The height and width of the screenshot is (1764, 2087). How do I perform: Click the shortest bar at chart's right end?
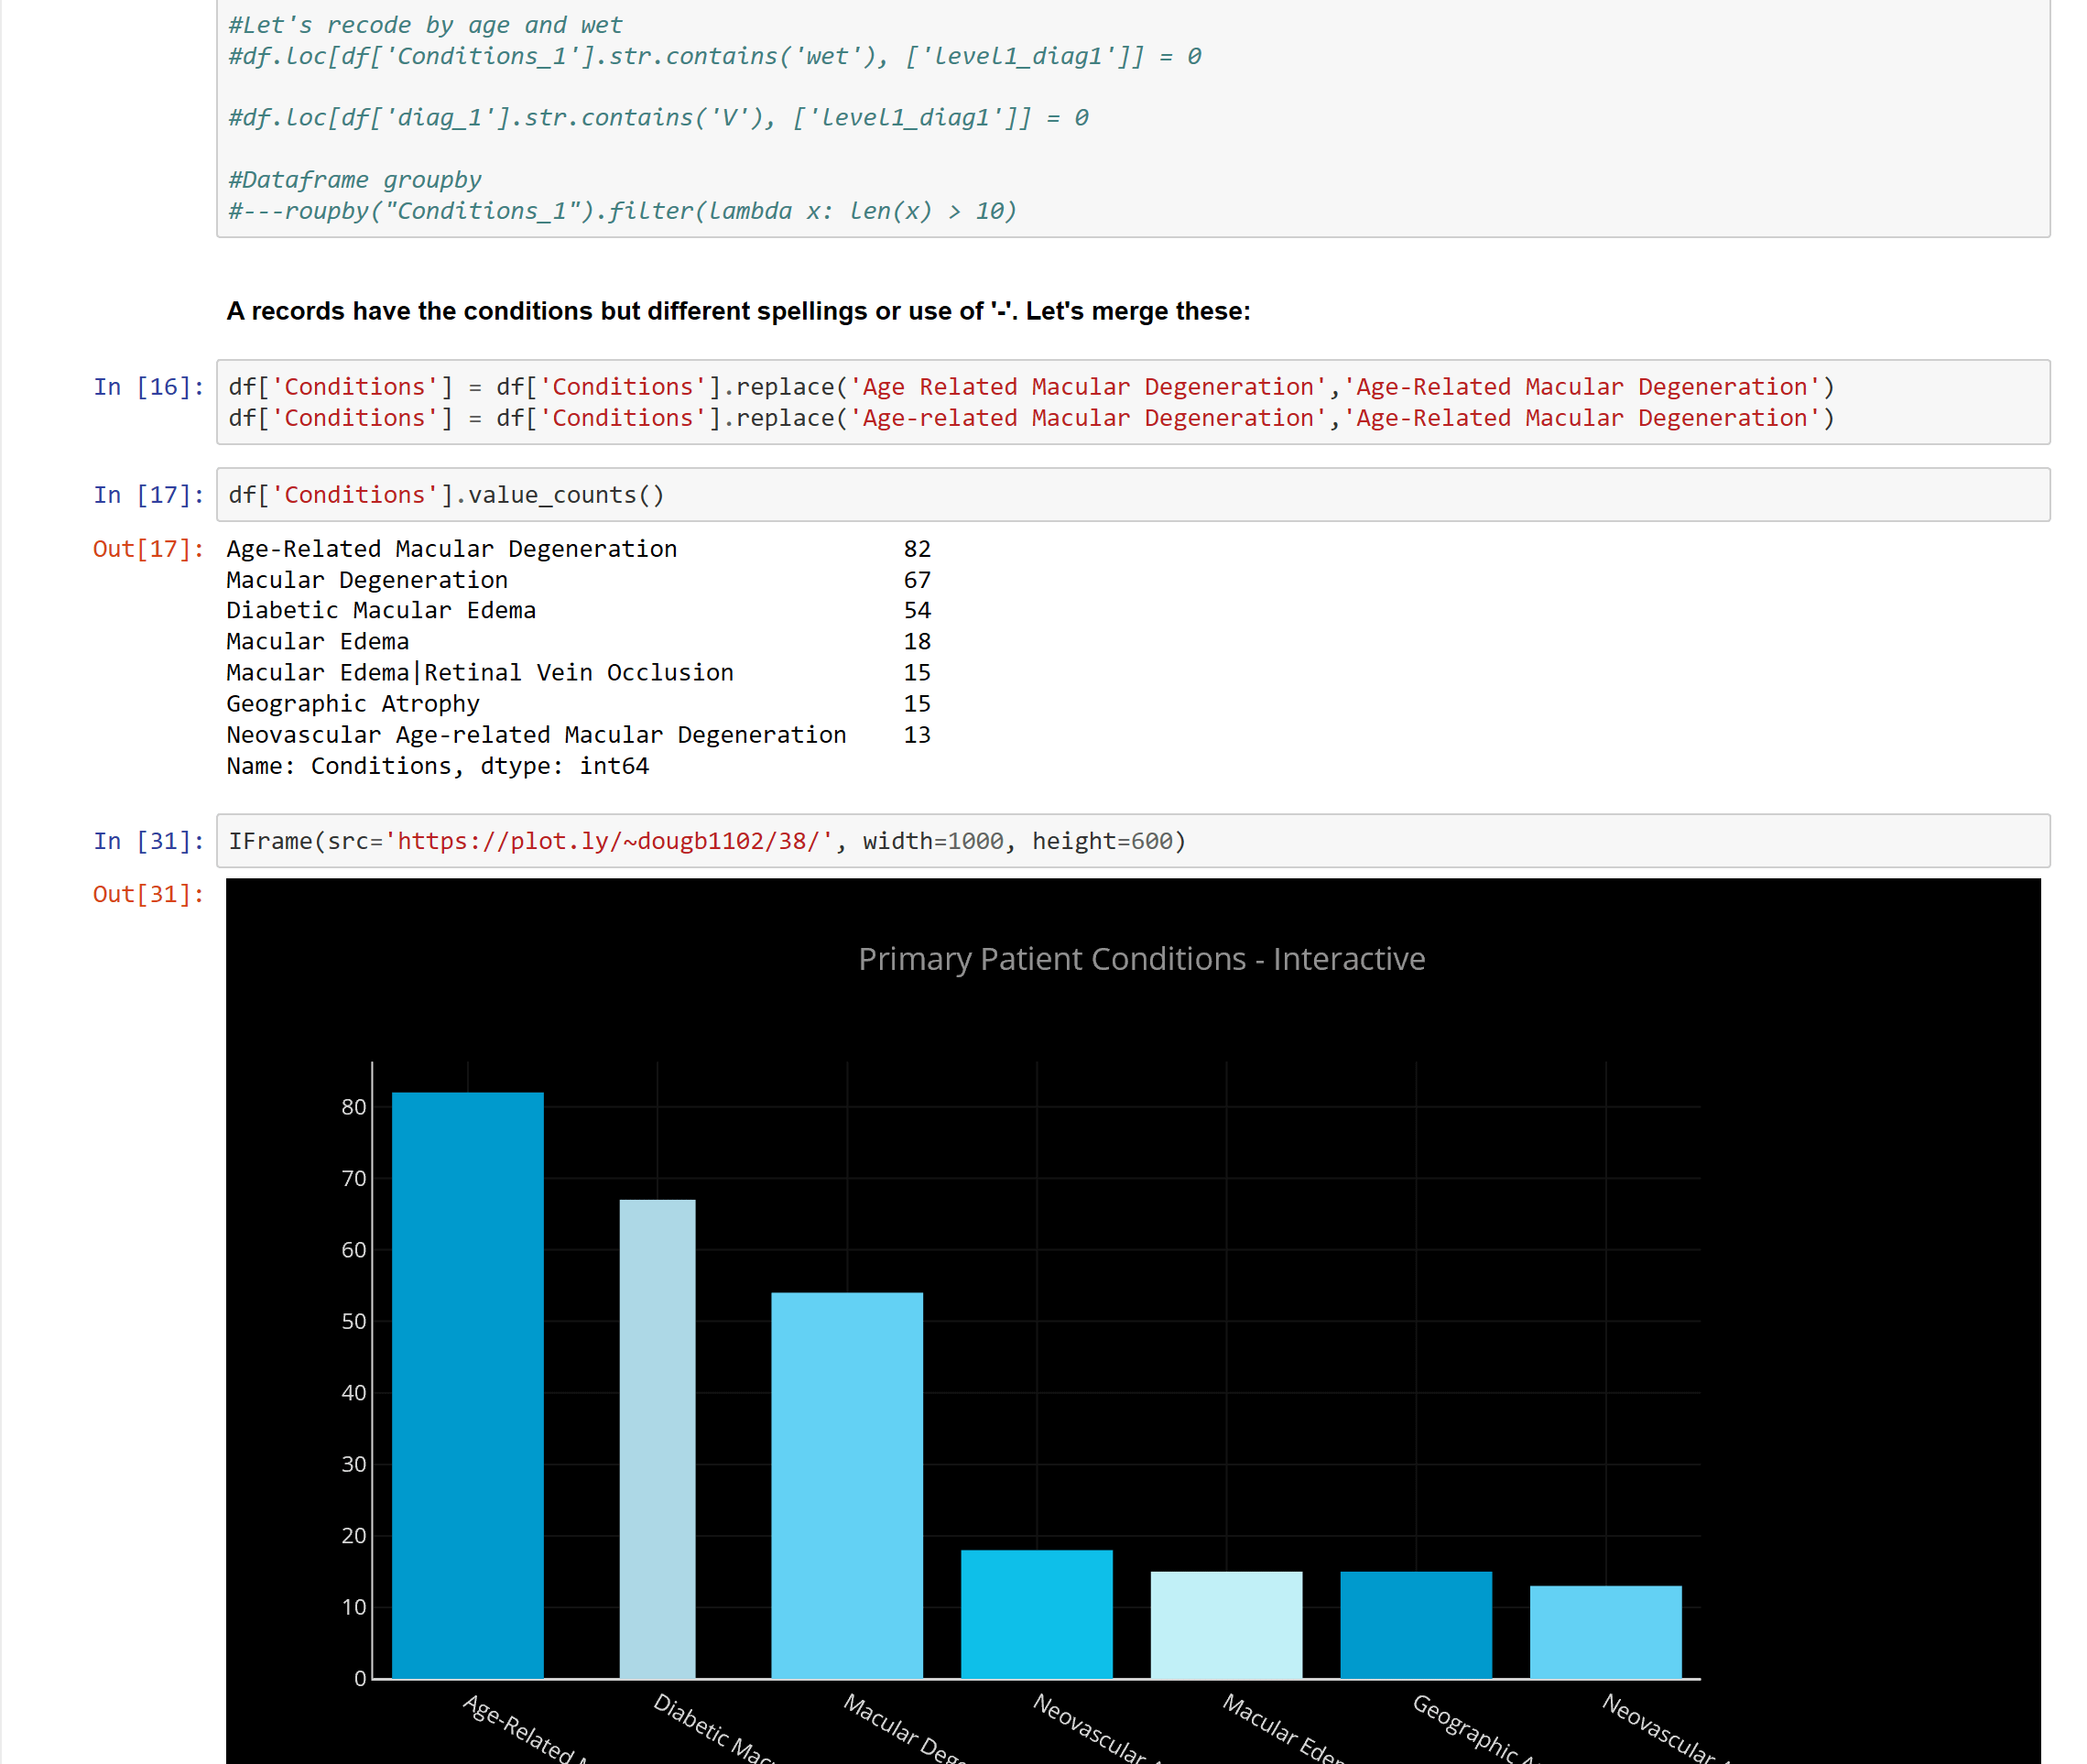click(x=1605, y=1631)
